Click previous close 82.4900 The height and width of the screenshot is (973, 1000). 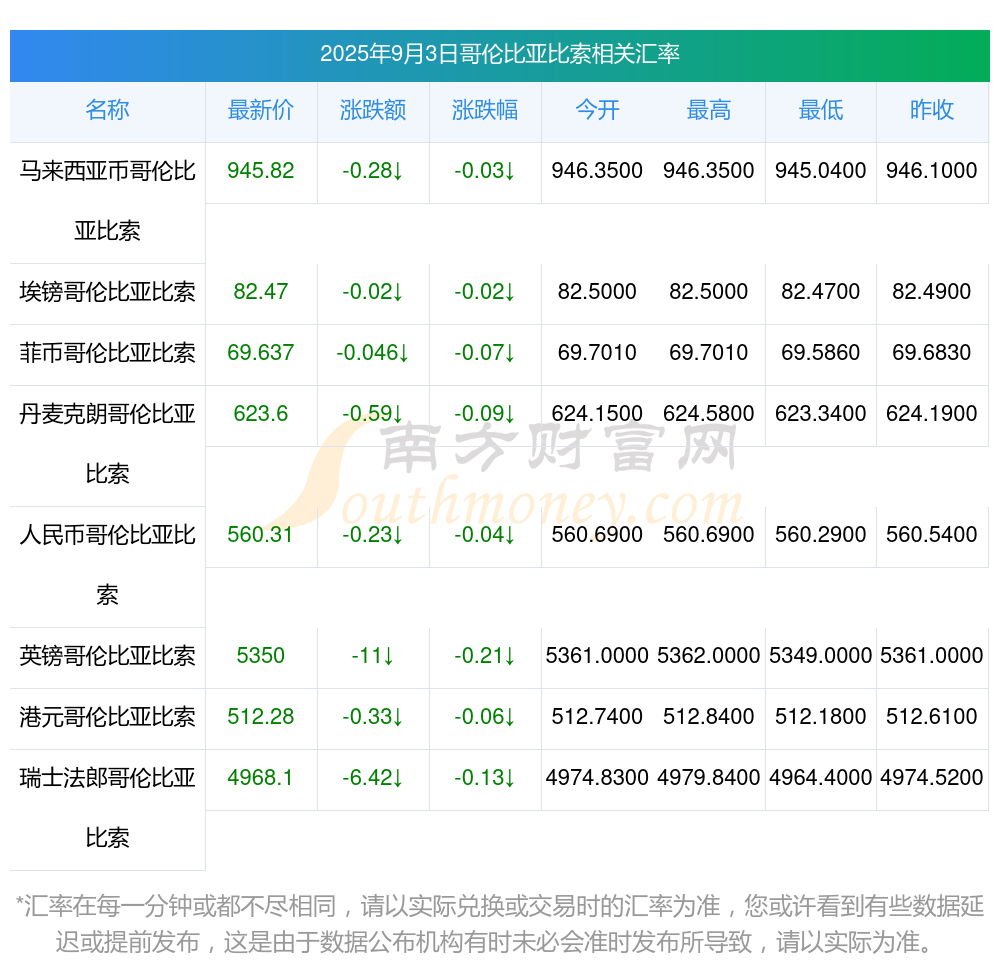point(932,292)
